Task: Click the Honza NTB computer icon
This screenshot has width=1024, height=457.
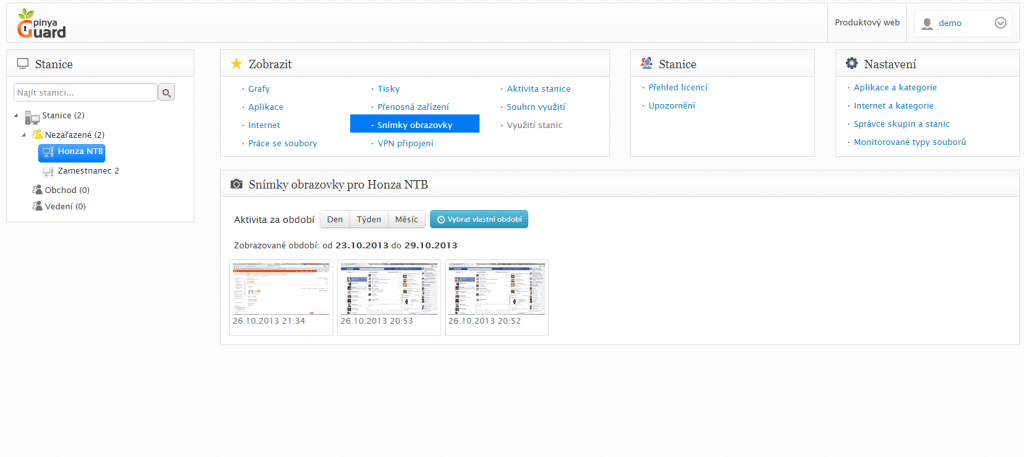Action: pos(48,152)
